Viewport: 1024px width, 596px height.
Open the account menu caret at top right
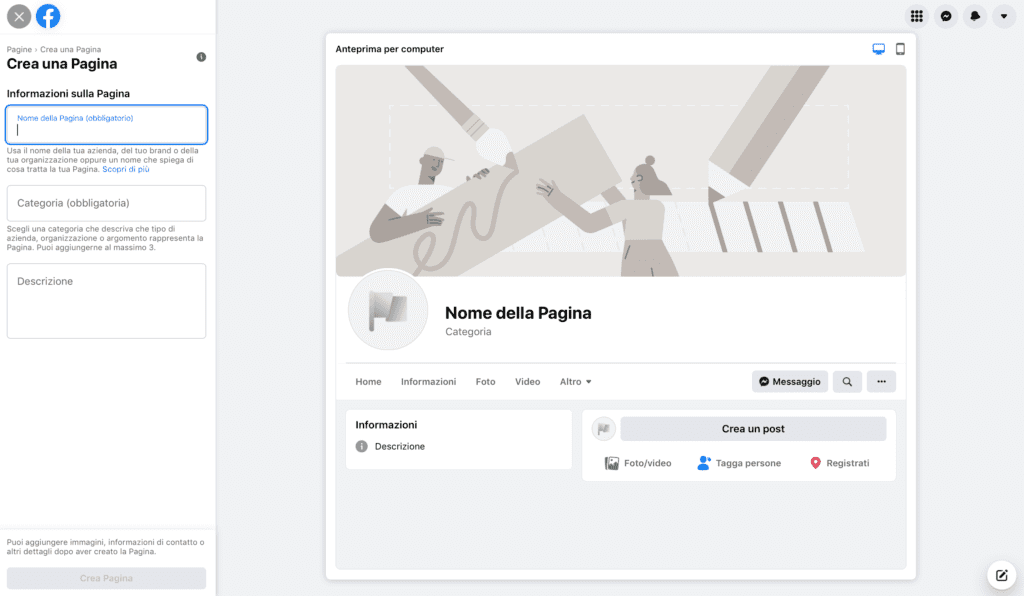[1004, 16]
